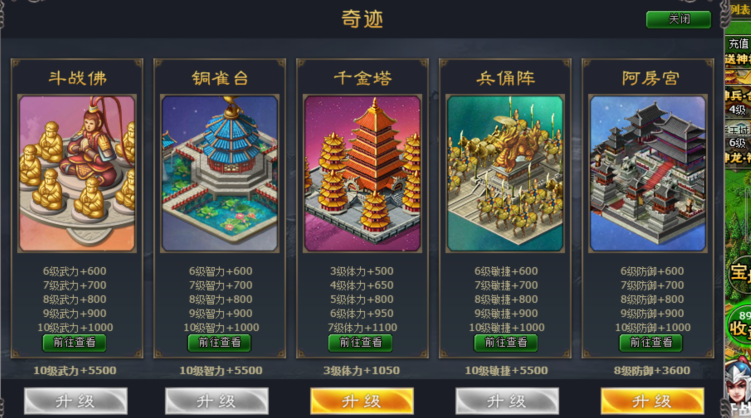Upgrade 千金塔 with the gold 升级 button

[362, 401]
